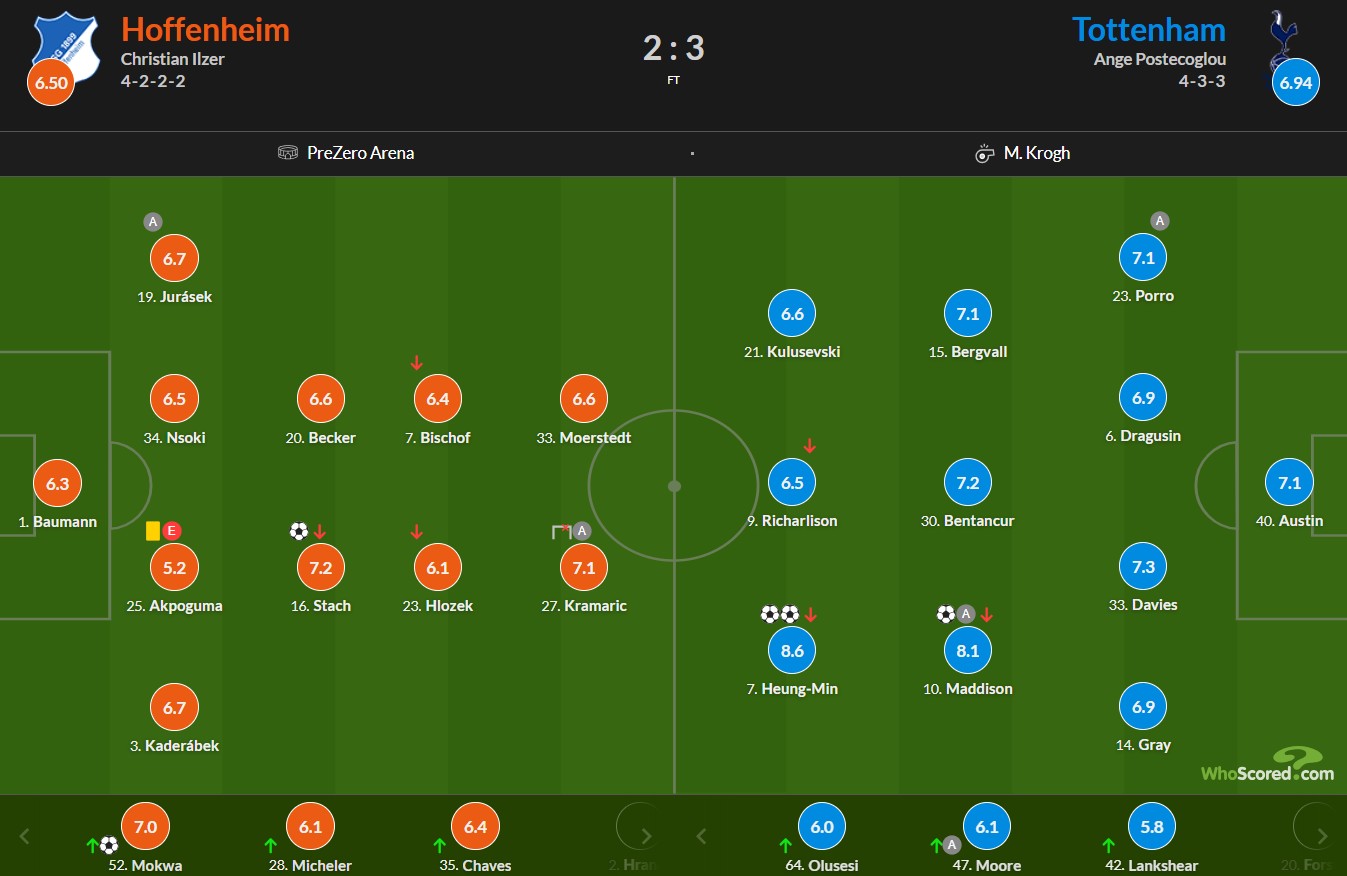Show previous Tottenham substitutes with left chevron
The image size is (1347, 876).
tap(702, 836)
